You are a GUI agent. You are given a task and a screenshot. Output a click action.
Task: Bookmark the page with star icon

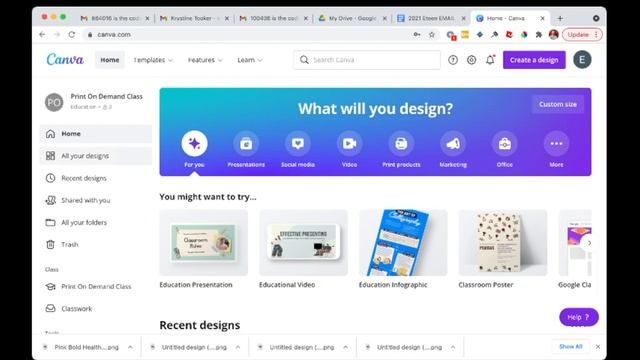[x=431, y=35]
